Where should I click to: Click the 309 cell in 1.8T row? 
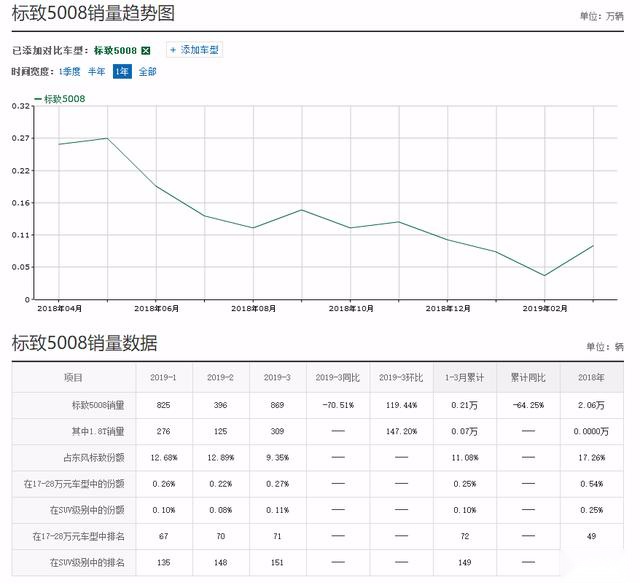tap(277, 432)
